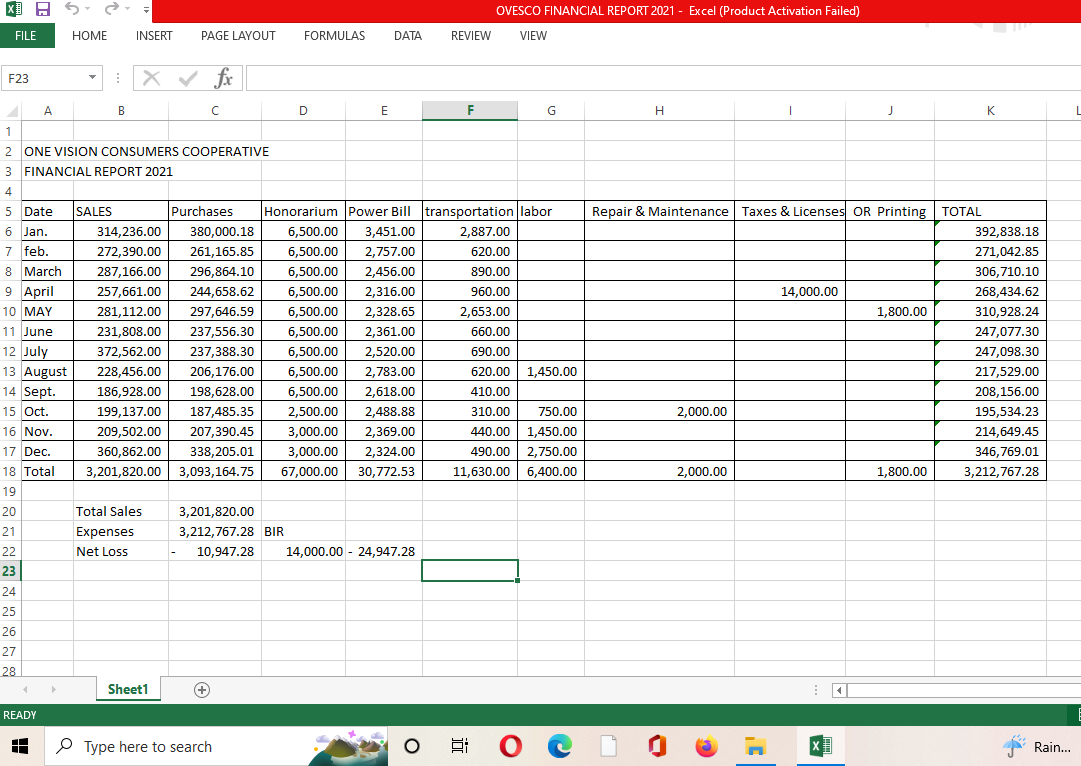This screenshot has width=1081, height=766.
Task: Switch to the DATA tab
Action: [407, 36]
